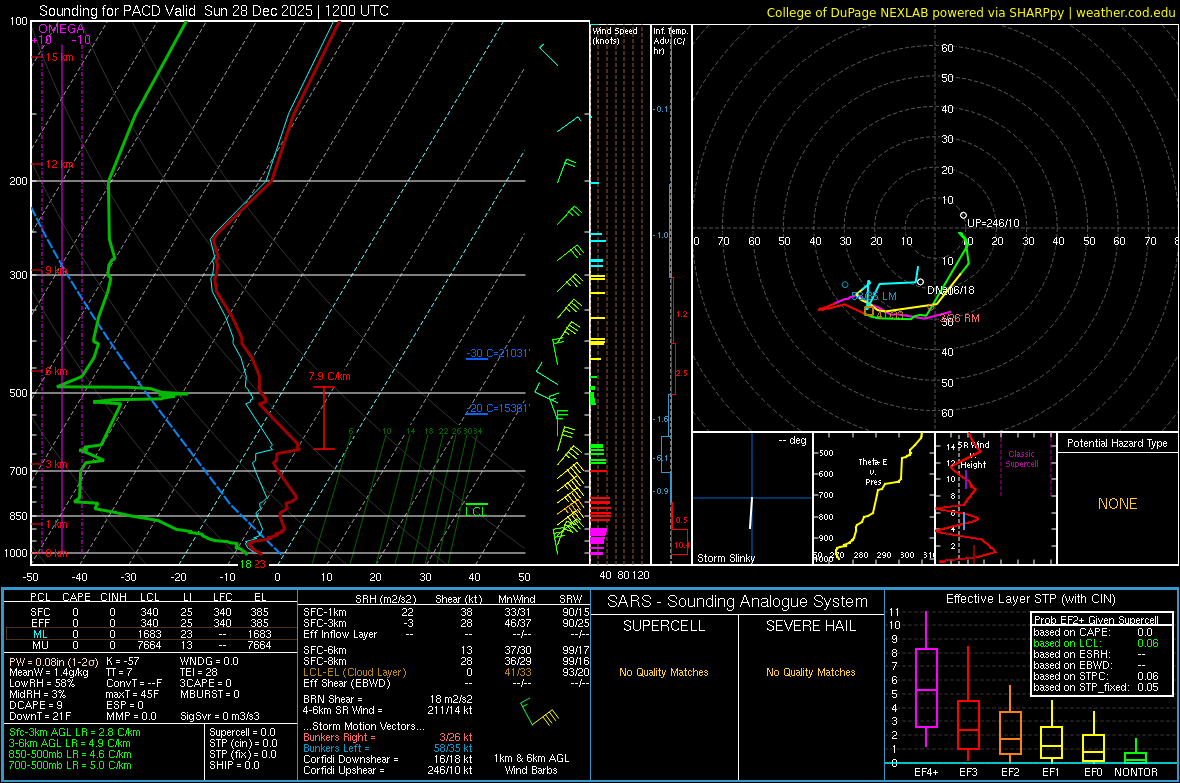Click the 'SigSvr = 0 m3/s3' value
Image resolution: width=1180 pixels, height=783 pixels.
tap(220, 717)
